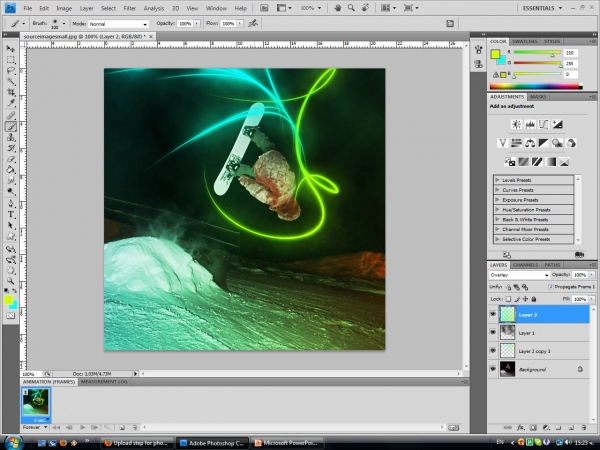Open the brush Mode dropdown
Image resolution: width=600 pixels, height=450 pixels.
tap(118, 24)
